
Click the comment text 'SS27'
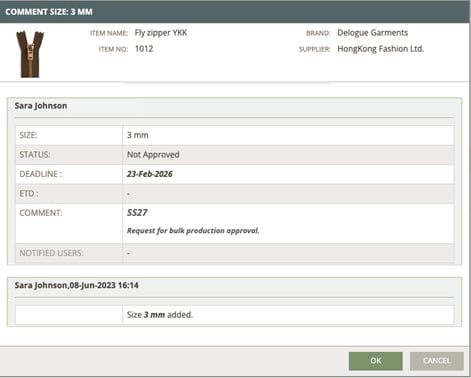click(x=137, y=213)
